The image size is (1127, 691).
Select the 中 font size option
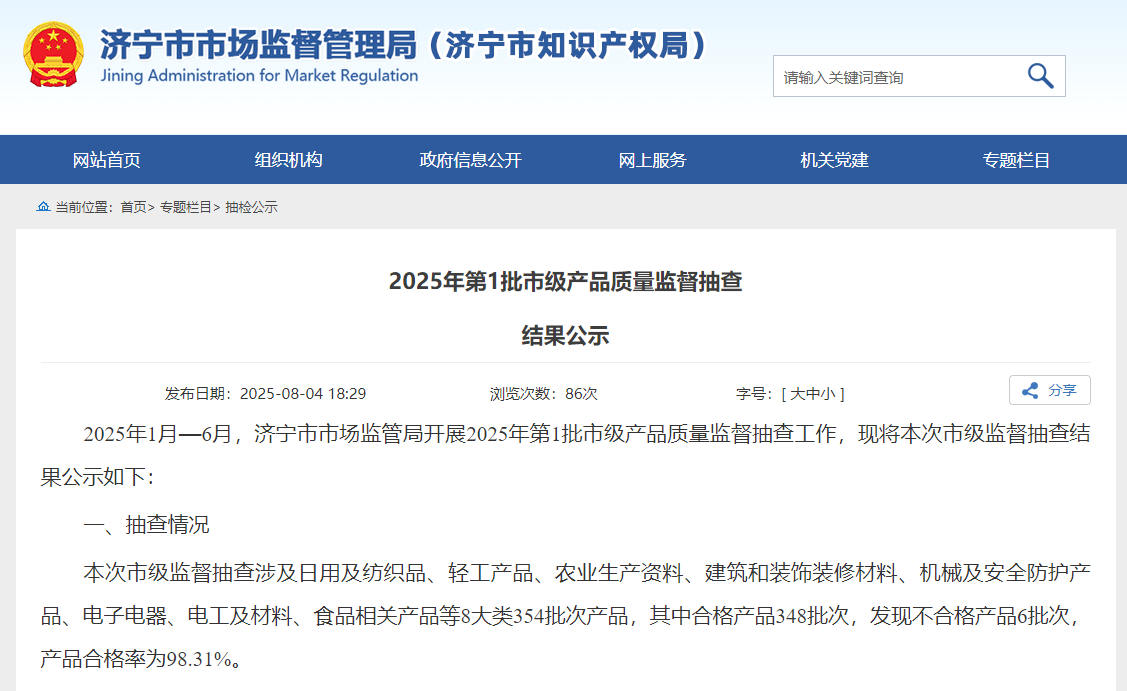pyautogui.click(x=812, y=392)
